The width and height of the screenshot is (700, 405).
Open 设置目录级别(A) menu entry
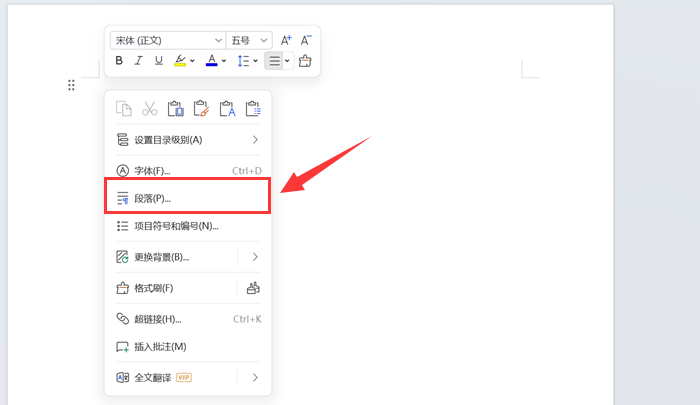tap(188, 140)
